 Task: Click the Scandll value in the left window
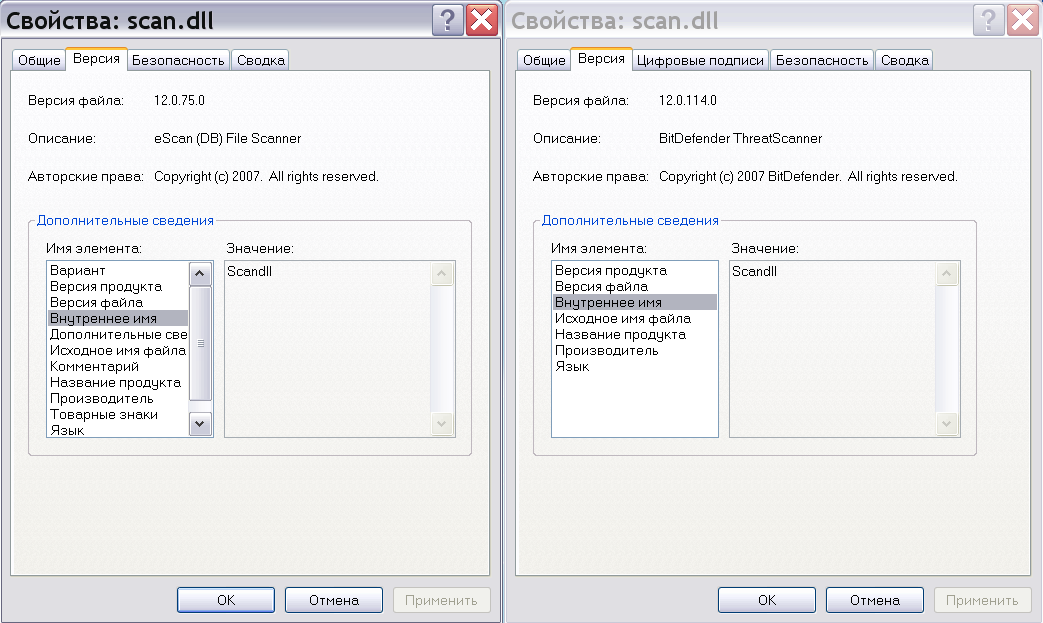249,271
